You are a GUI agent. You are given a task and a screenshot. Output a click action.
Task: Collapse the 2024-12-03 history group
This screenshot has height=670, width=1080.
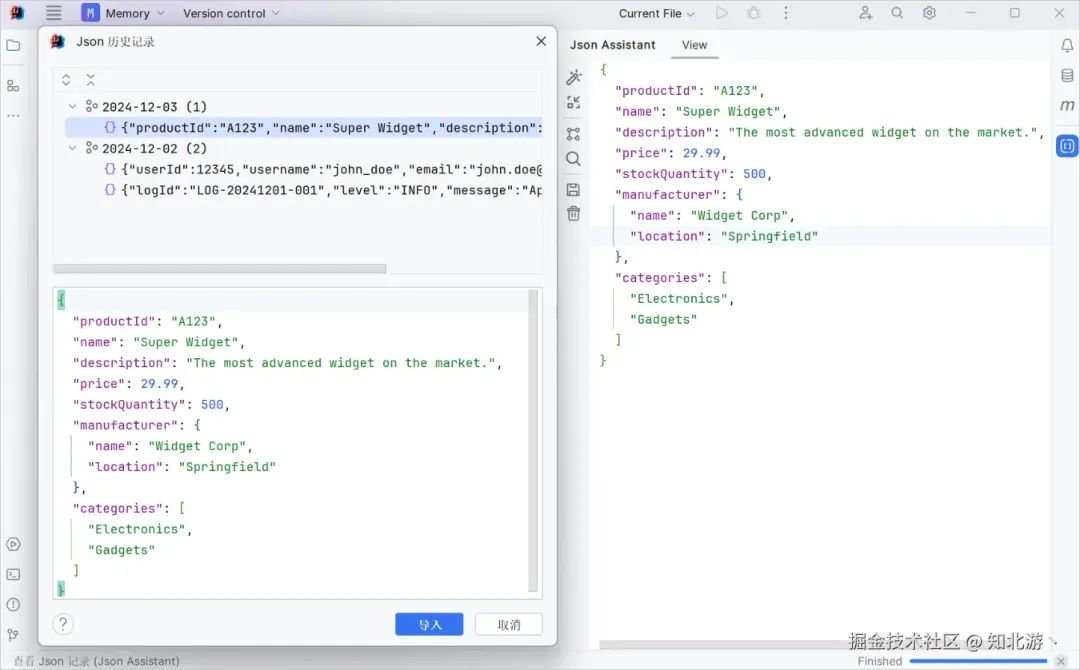72,107
